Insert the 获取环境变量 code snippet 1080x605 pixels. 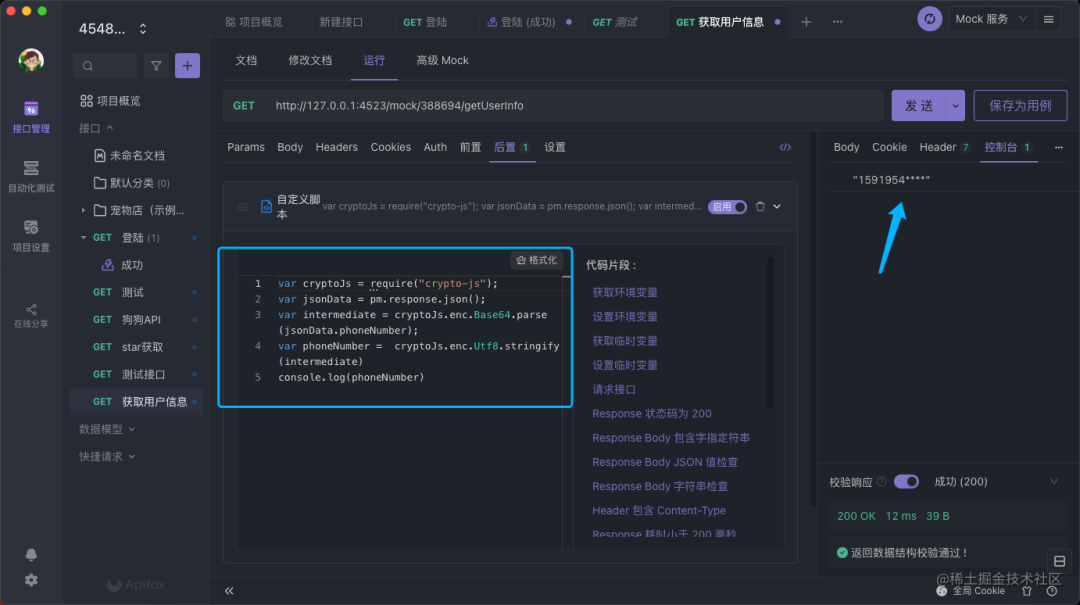pyautogui.click(x=625, y=293)
